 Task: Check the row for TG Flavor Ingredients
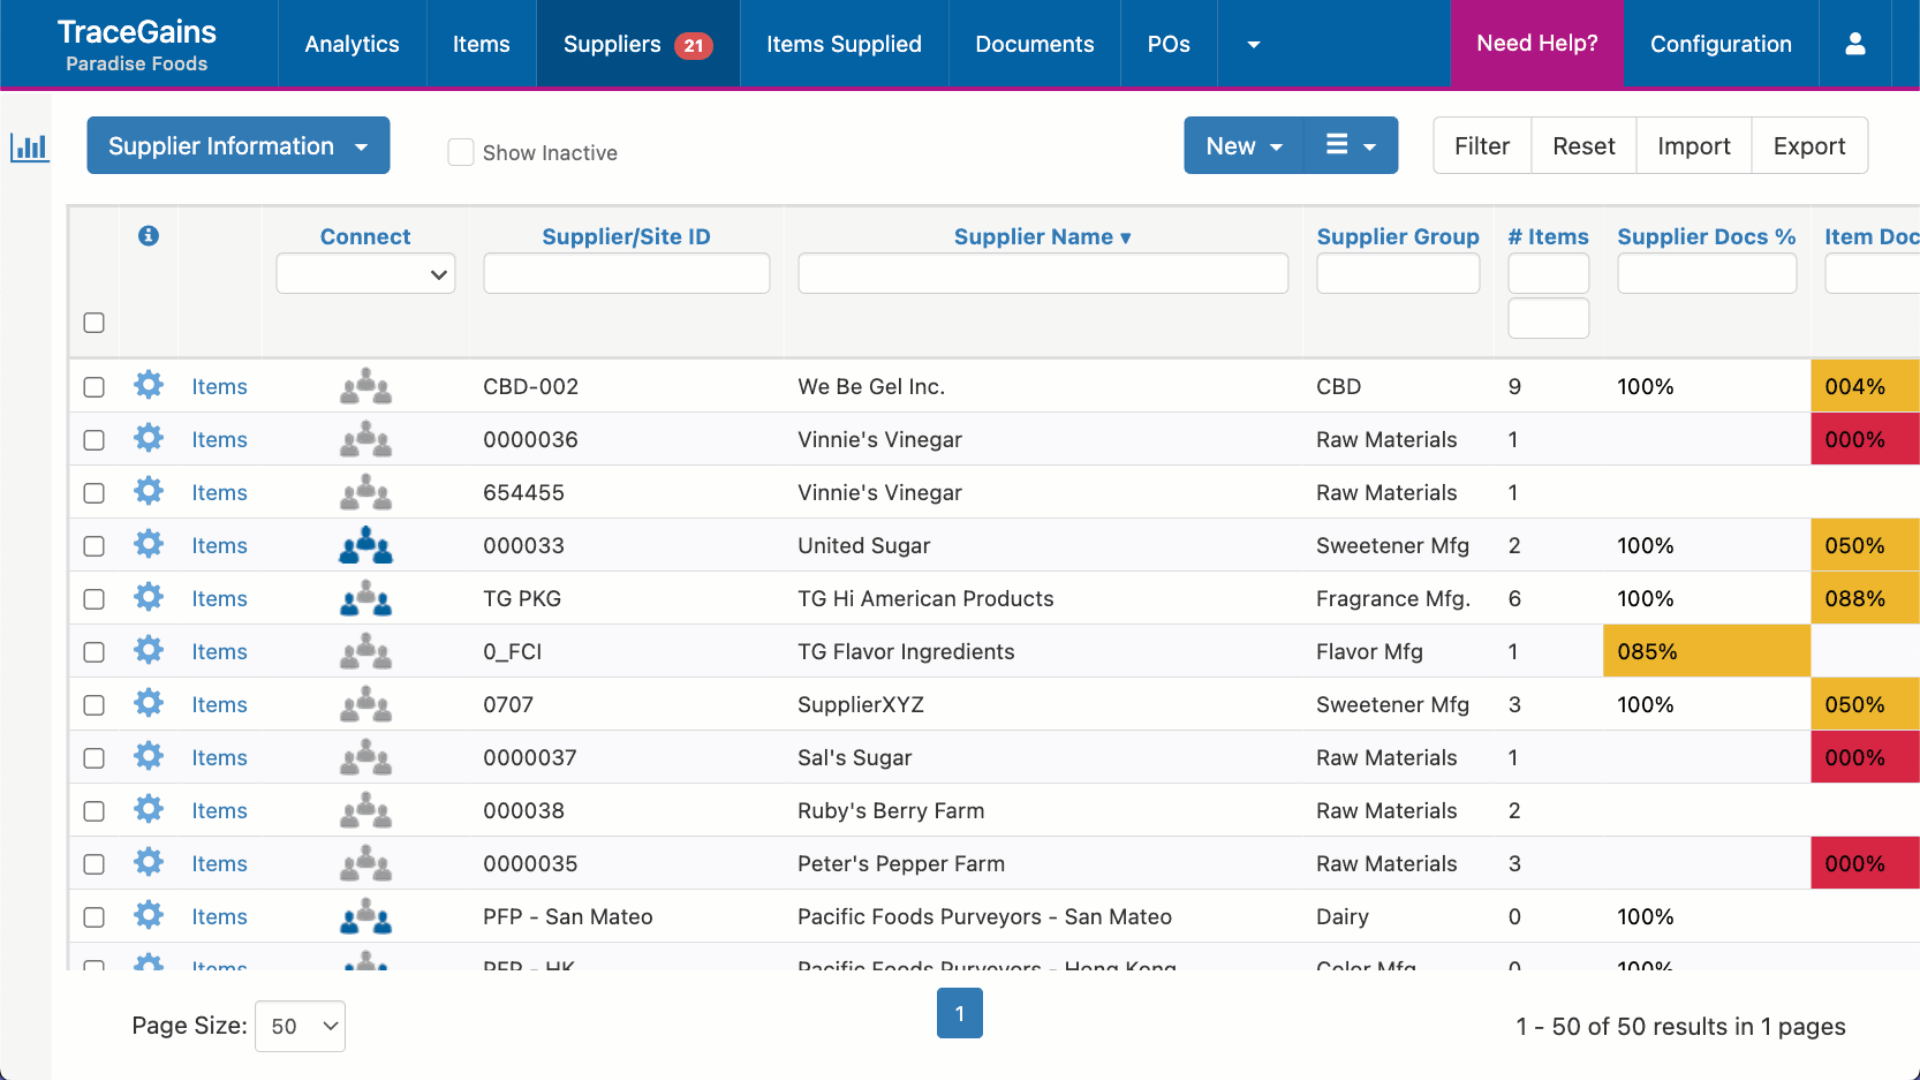(x=94, y=652)
